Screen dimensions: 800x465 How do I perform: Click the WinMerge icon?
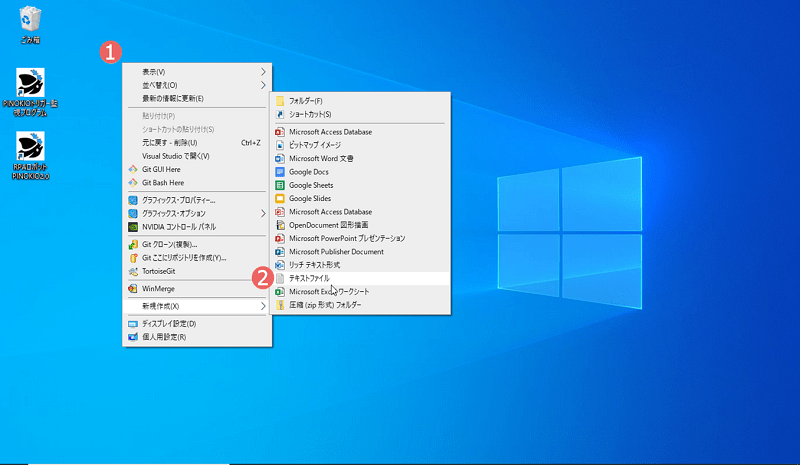133,289
